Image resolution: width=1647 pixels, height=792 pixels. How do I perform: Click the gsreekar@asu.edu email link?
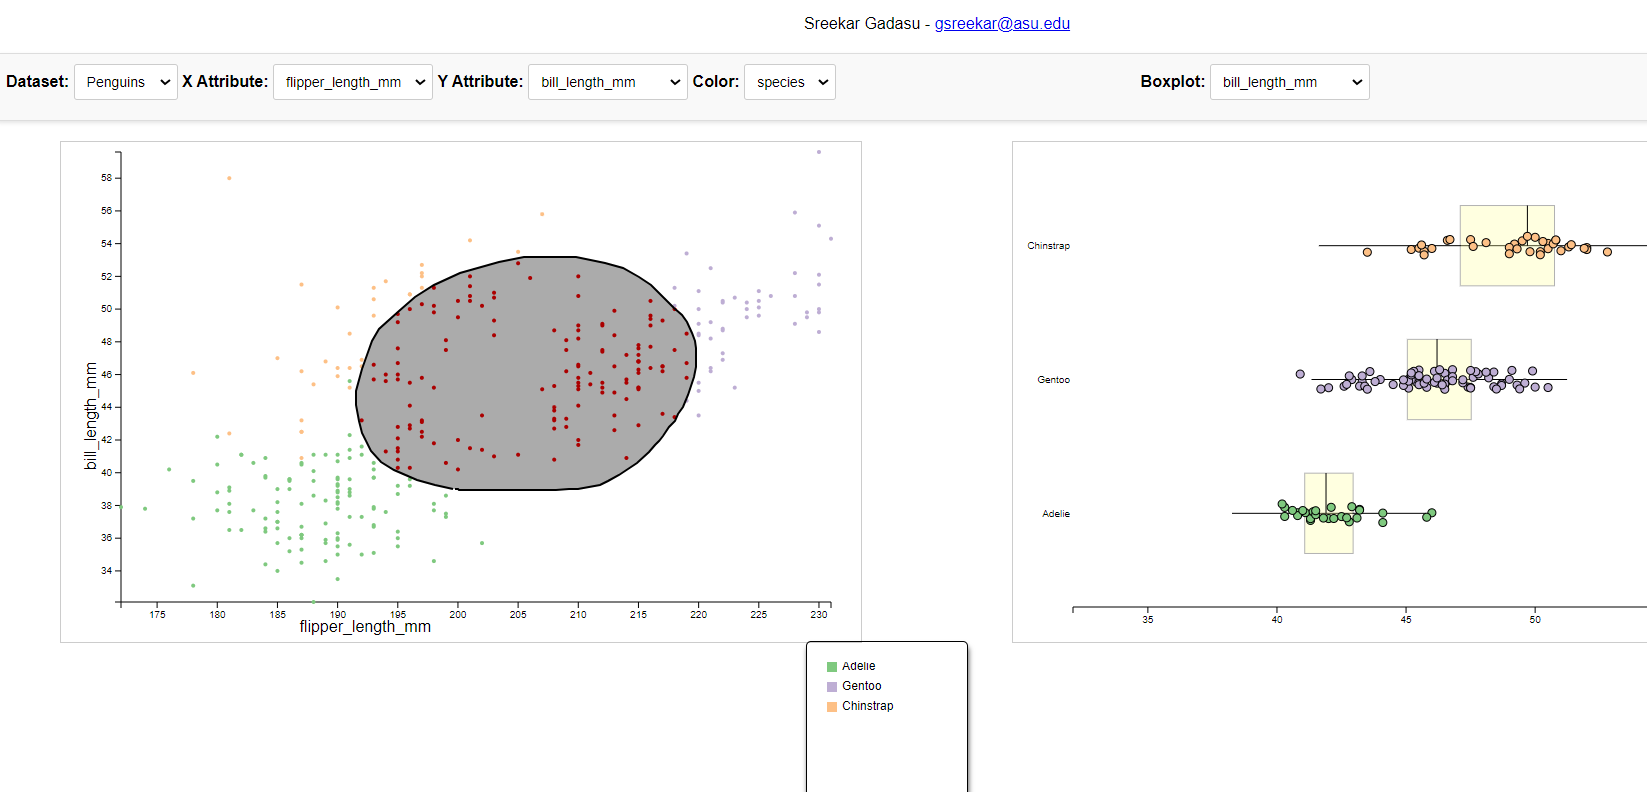click(x=1002, y=24)
